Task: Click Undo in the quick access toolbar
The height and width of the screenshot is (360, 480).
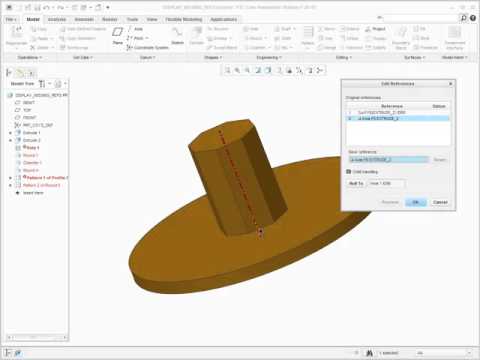Action: coord(47,7)
